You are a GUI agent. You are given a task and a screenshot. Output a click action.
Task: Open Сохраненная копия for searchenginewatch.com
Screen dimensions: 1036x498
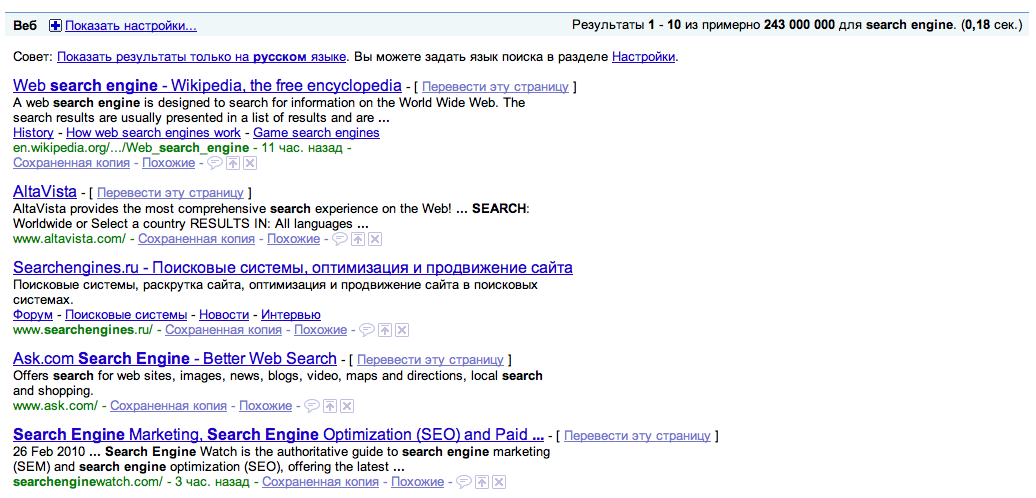pos(320,481)
